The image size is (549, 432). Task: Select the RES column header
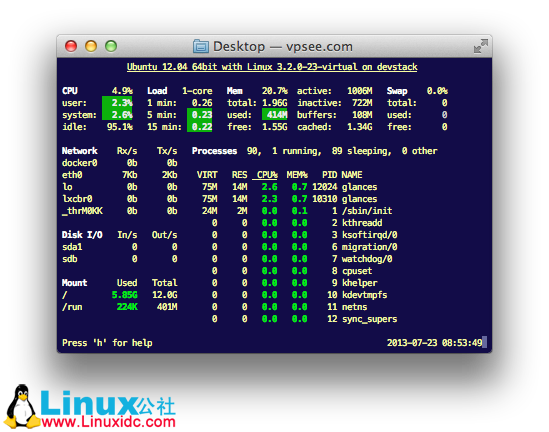click(x=239, y=175)
